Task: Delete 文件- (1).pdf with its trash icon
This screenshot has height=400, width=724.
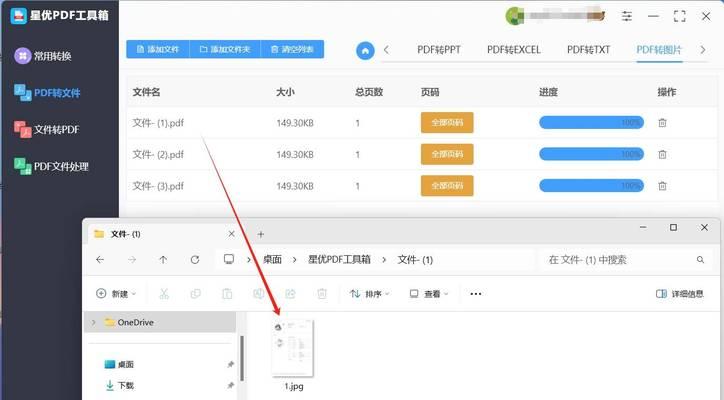Action: pyautogui.click(x=662, y=123)
